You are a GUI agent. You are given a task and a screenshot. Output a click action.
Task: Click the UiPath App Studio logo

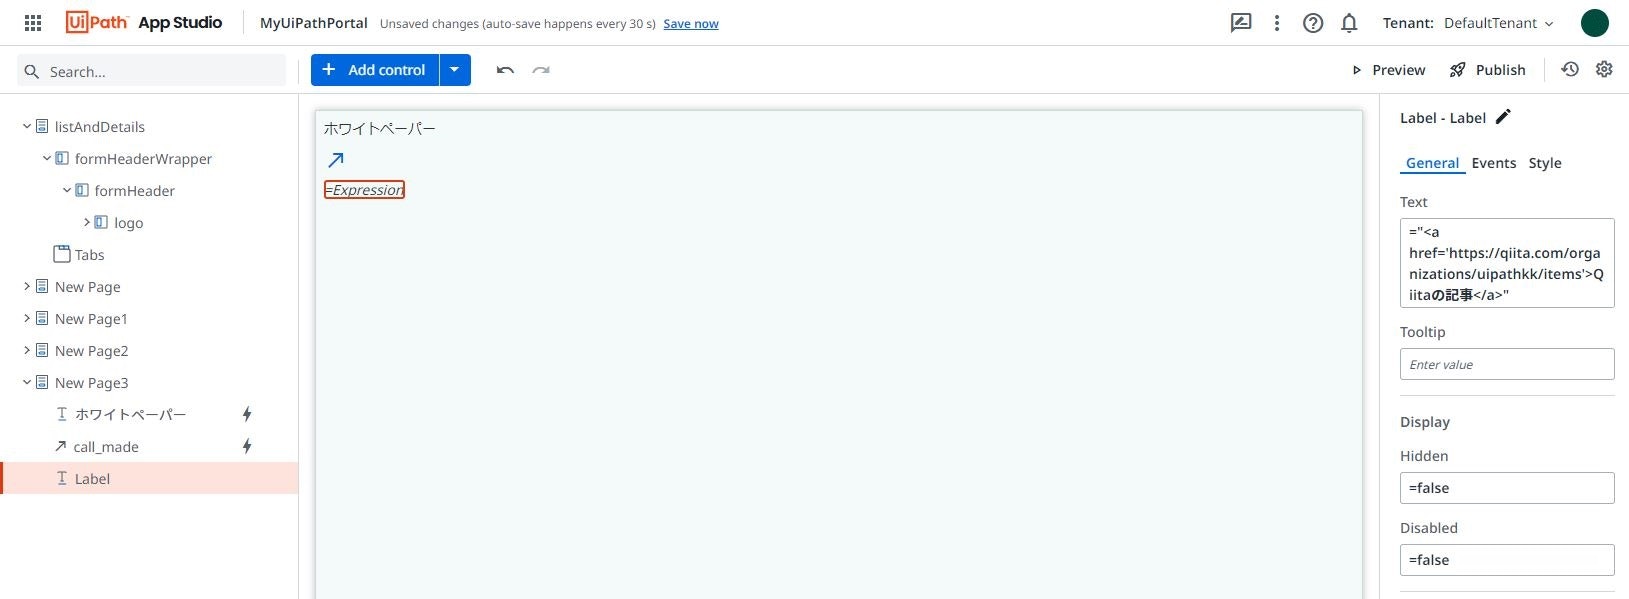click(x=144, y=23)
